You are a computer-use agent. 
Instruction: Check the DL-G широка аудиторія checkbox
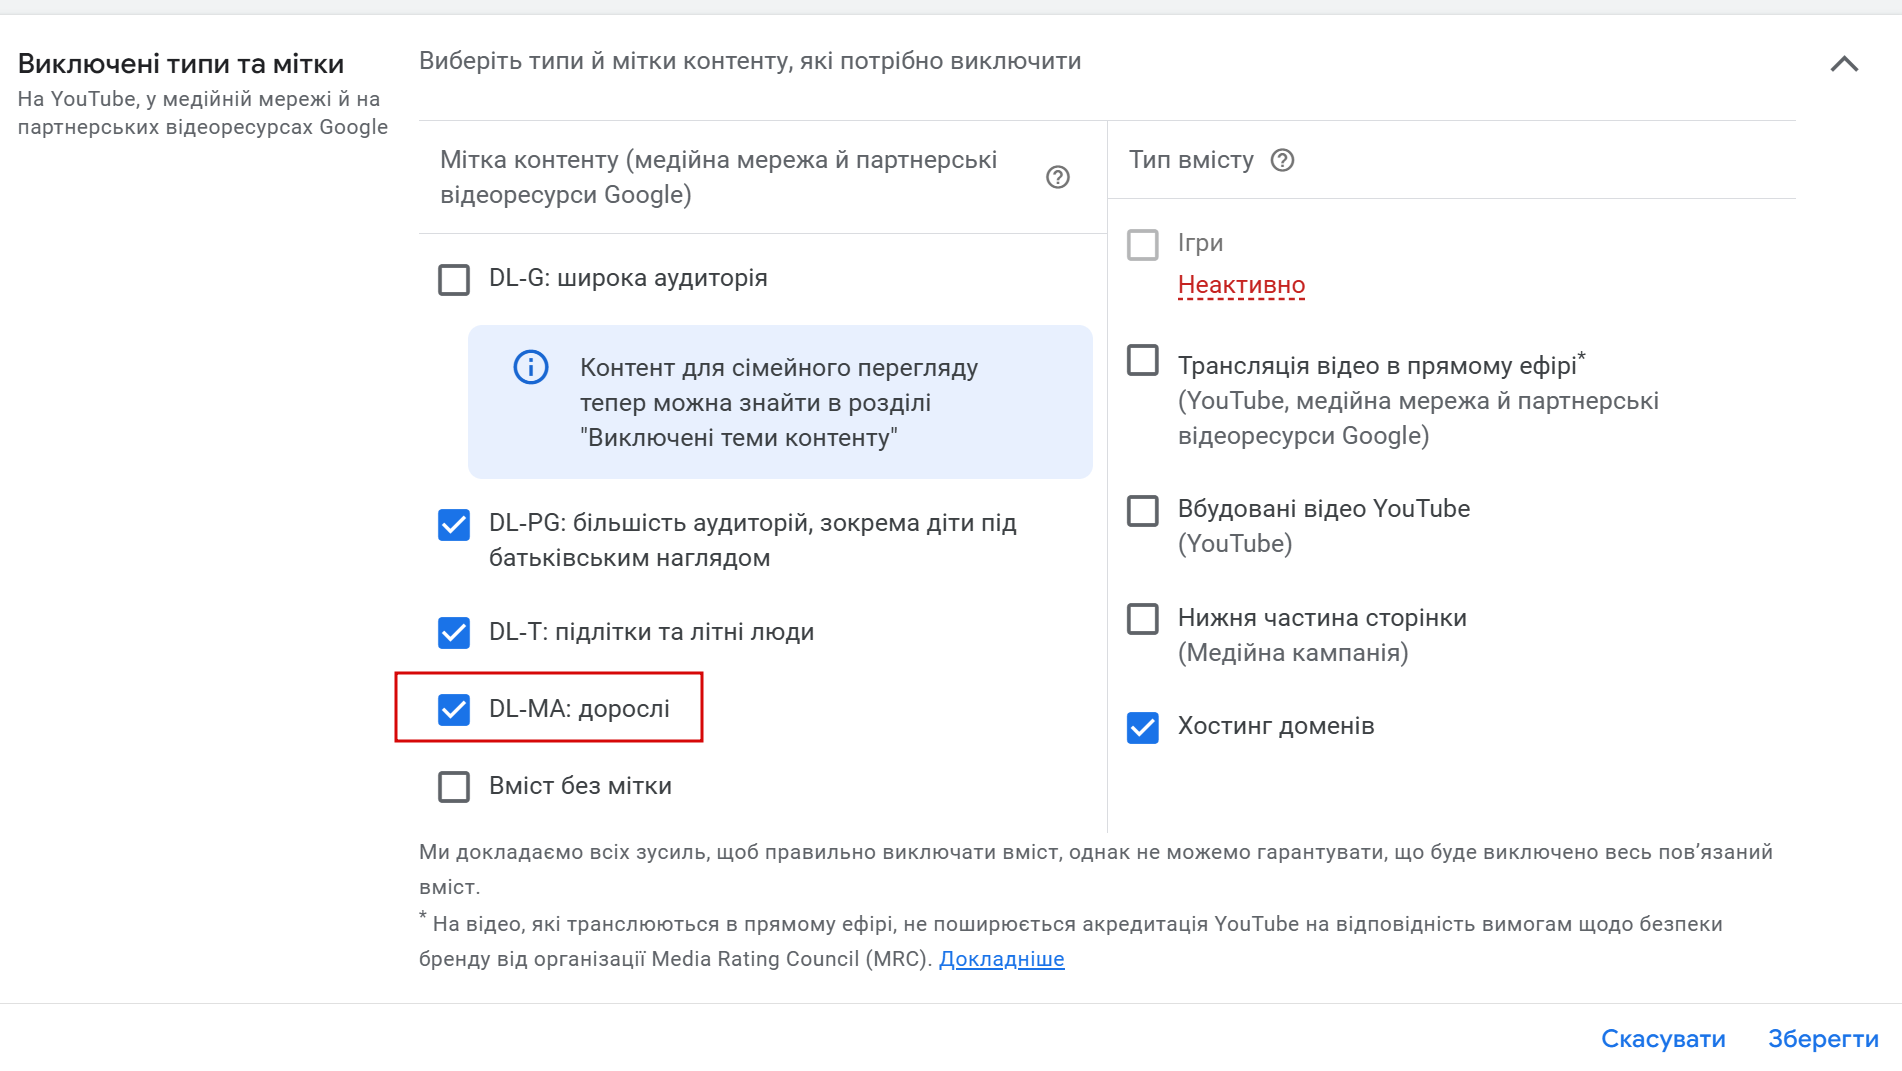[x=454, y=279]
